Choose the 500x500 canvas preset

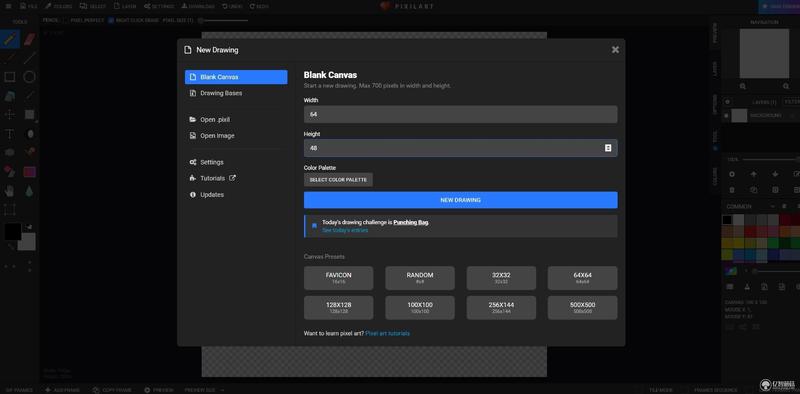(583, 308)
